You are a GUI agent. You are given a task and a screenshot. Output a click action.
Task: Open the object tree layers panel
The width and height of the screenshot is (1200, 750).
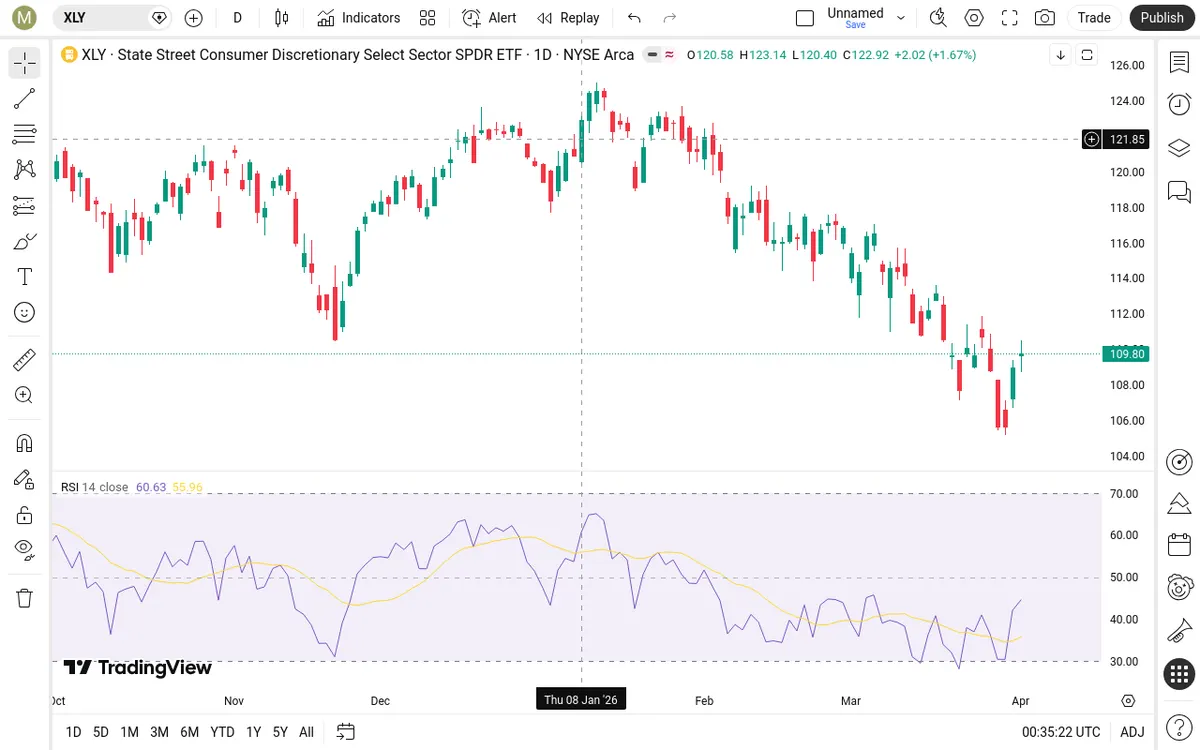tap(1179, 148)
